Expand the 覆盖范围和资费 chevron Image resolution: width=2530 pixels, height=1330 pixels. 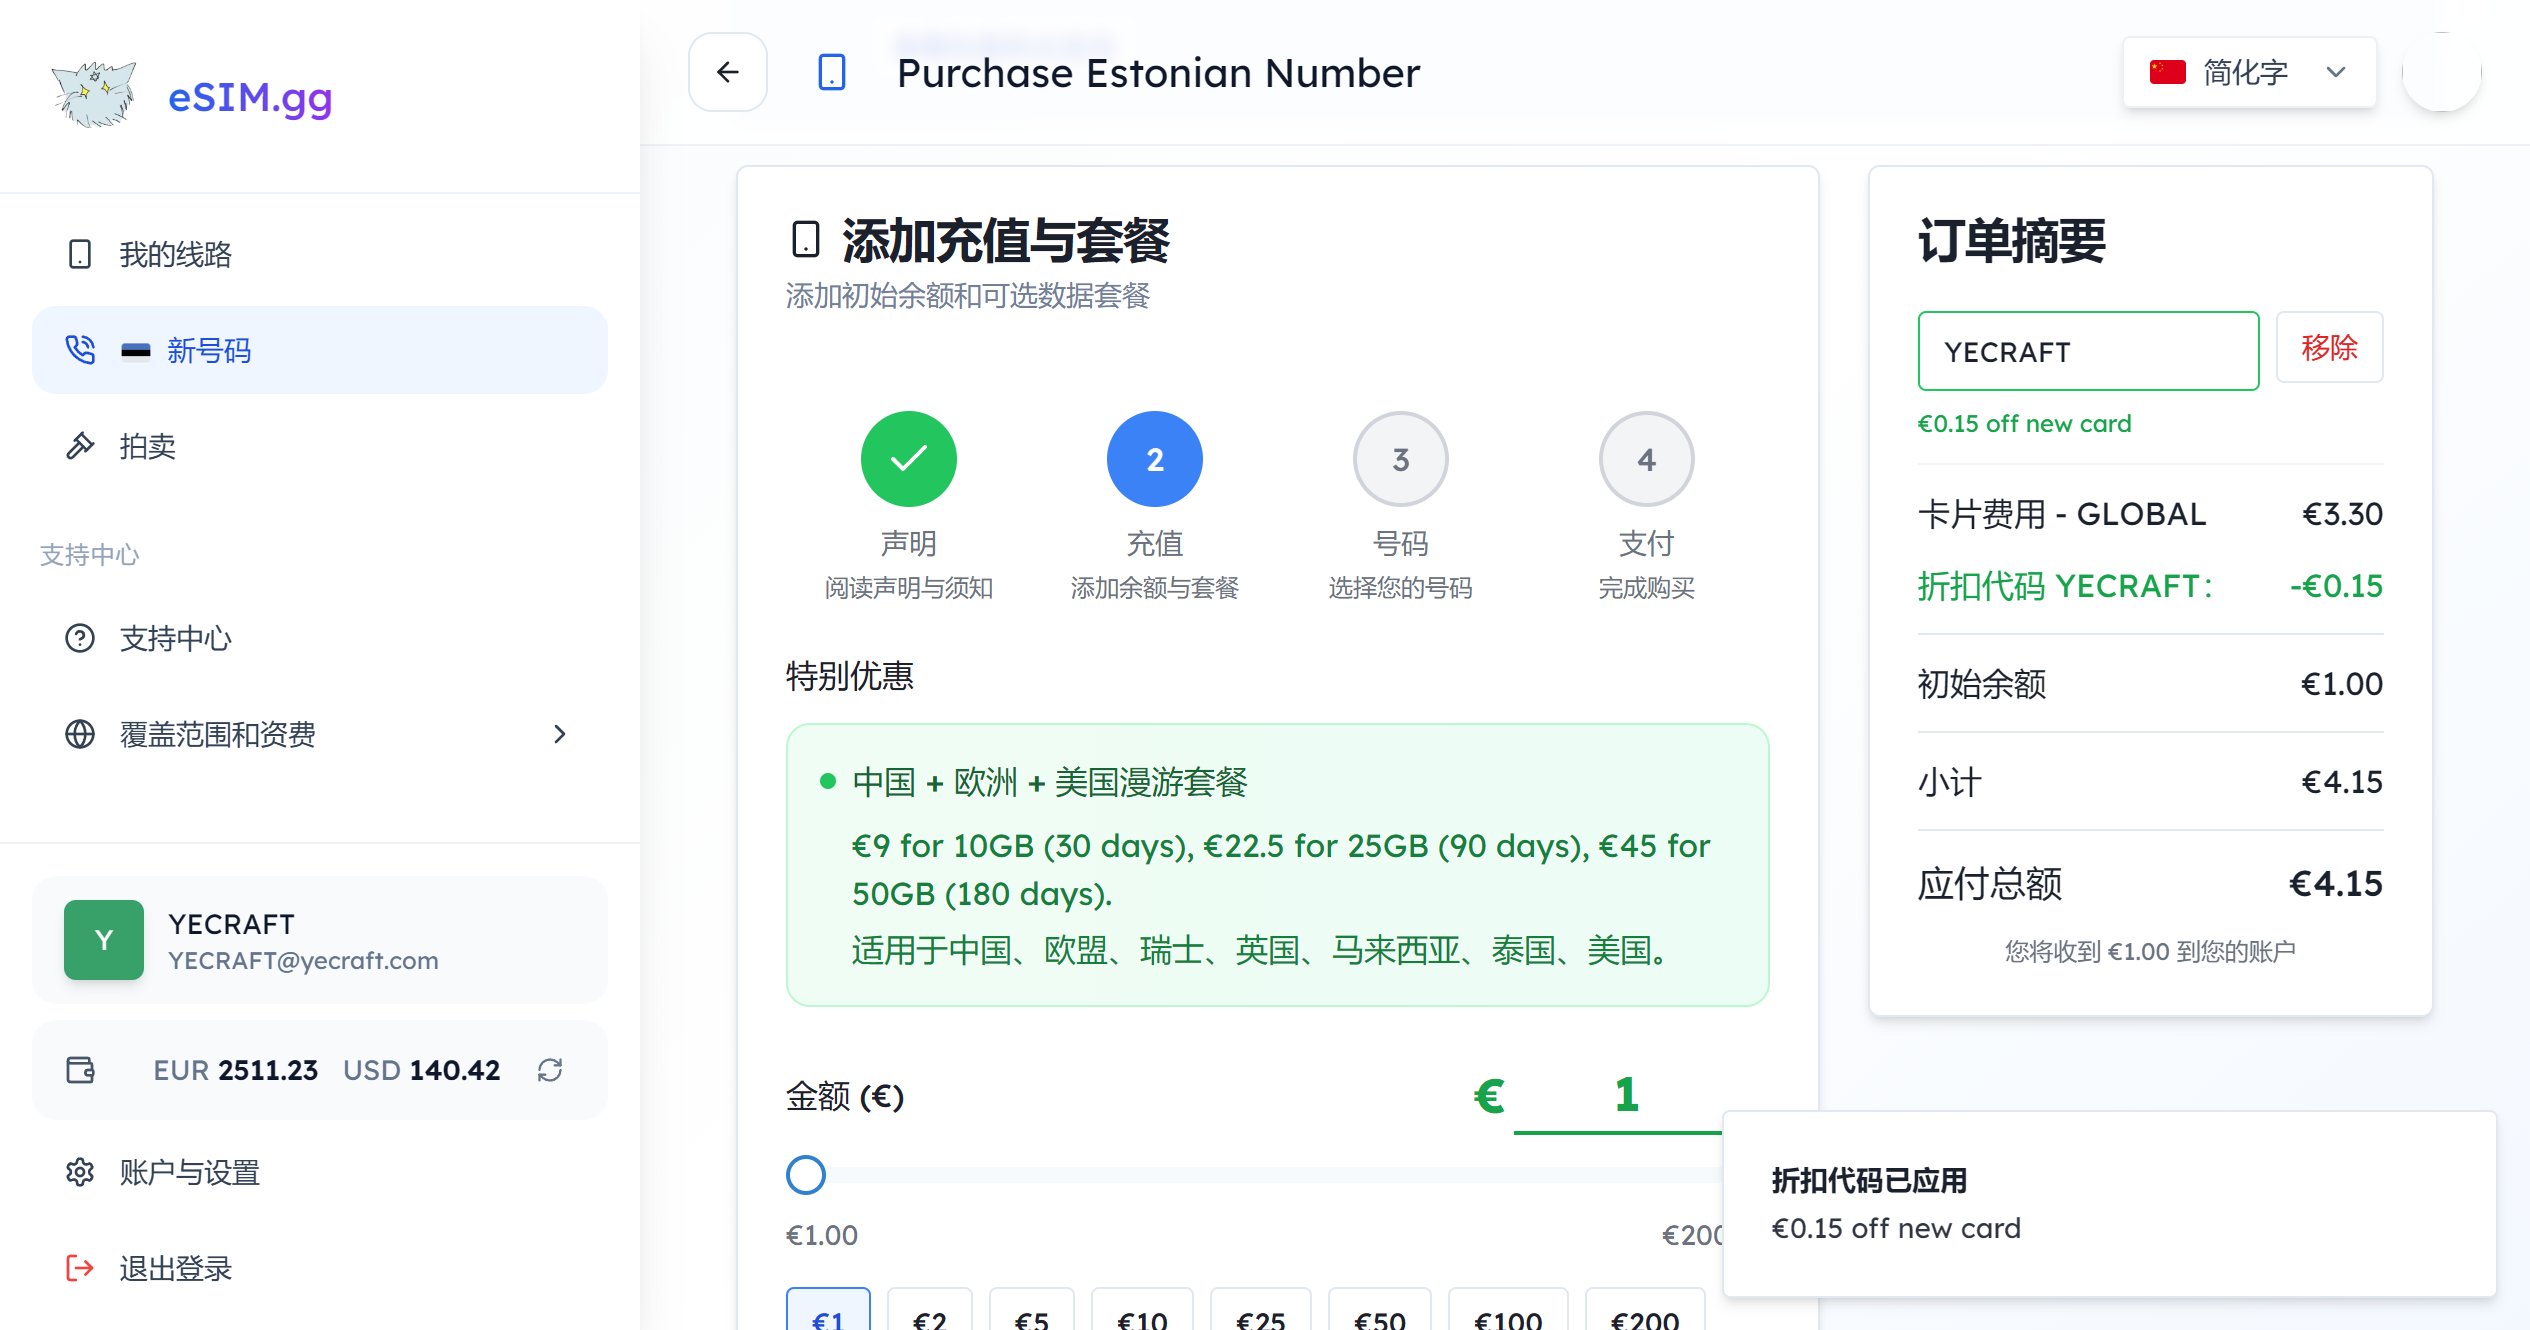coord(560,734)
